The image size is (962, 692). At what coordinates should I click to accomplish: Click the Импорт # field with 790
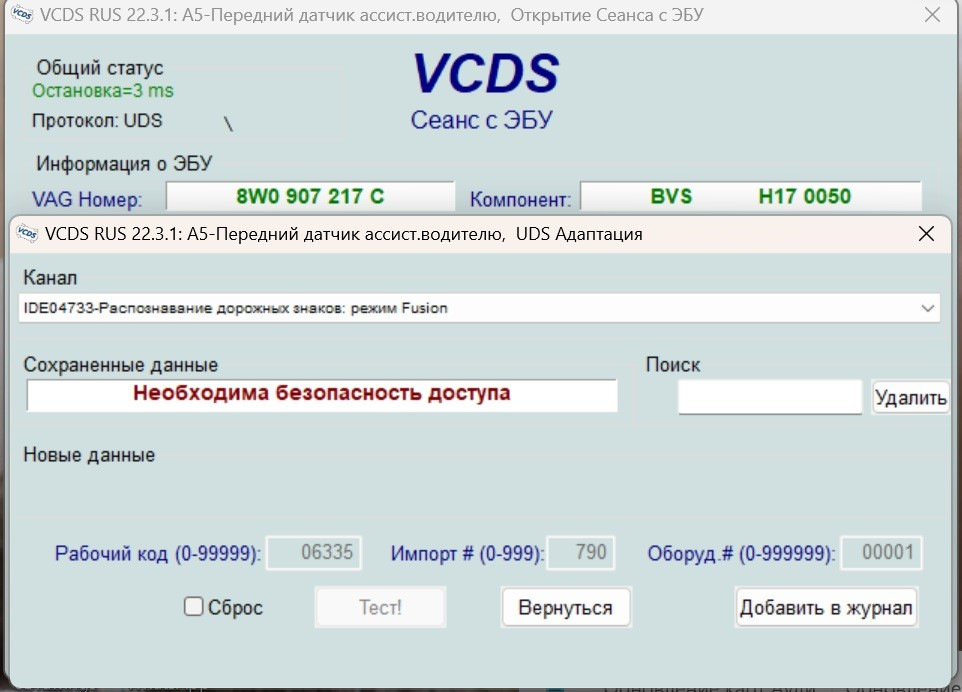581,553
